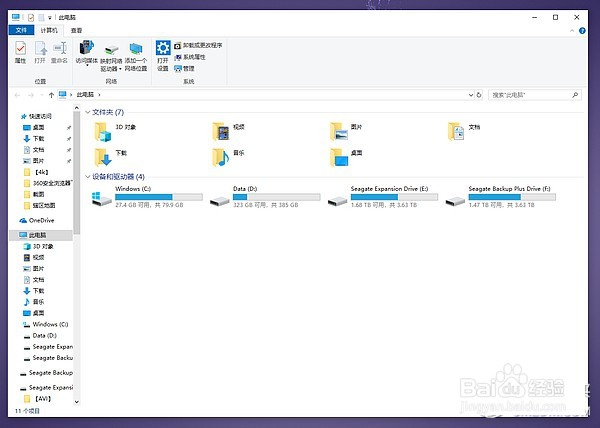This screenshot has width=600, height=428.
Task: Click title bar new folder icon
Action: click(41, 18)
